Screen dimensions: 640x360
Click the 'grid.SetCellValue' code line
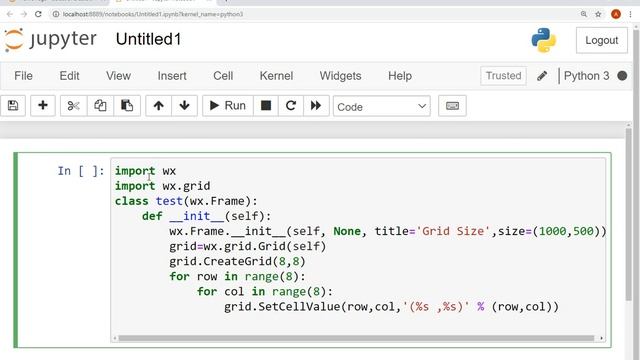point(391,307)
